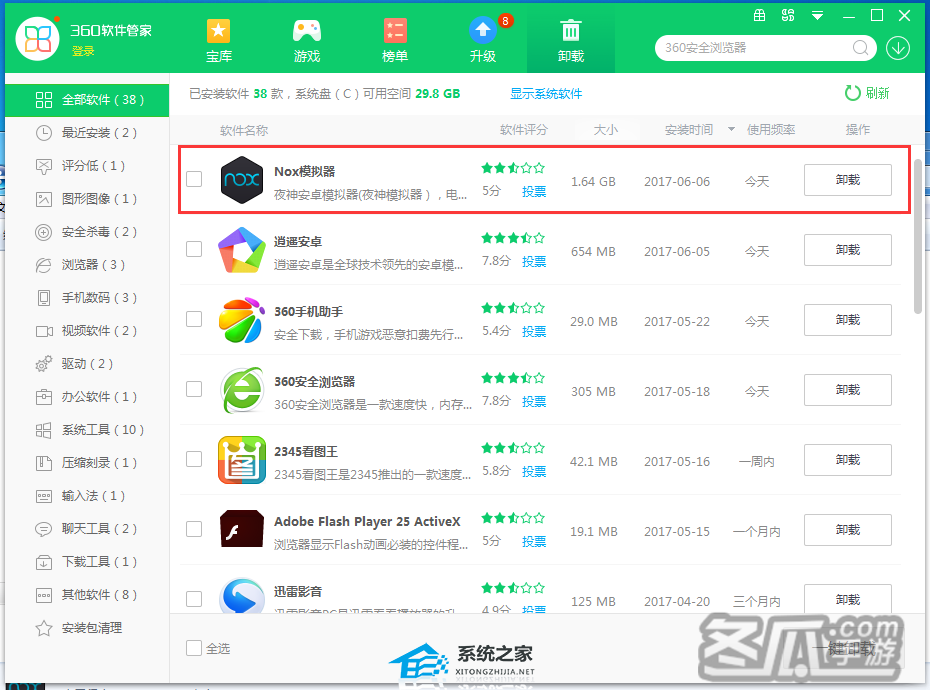This screenshot has height=690, width=930.
Task: Uninstall 逍遥安卓 with 卸载 button
Action: click(848, 250)
